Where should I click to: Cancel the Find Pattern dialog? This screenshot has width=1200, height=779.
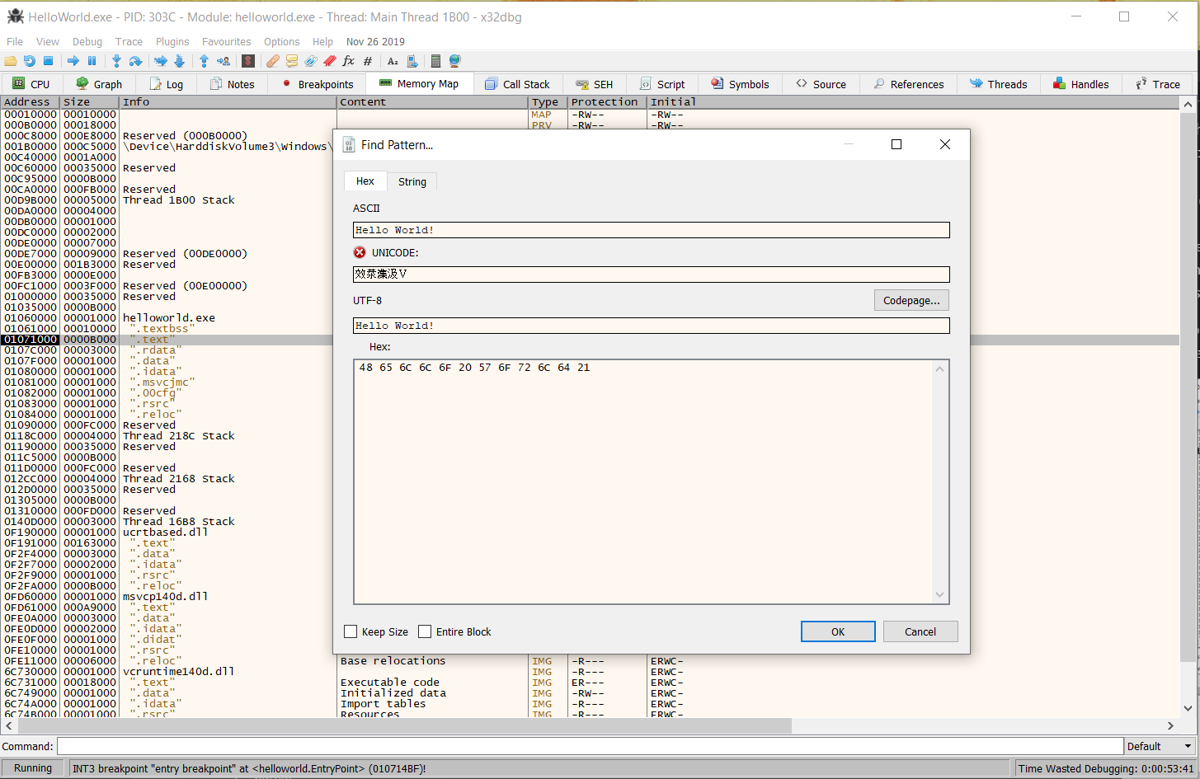click(x=920, y=631)
